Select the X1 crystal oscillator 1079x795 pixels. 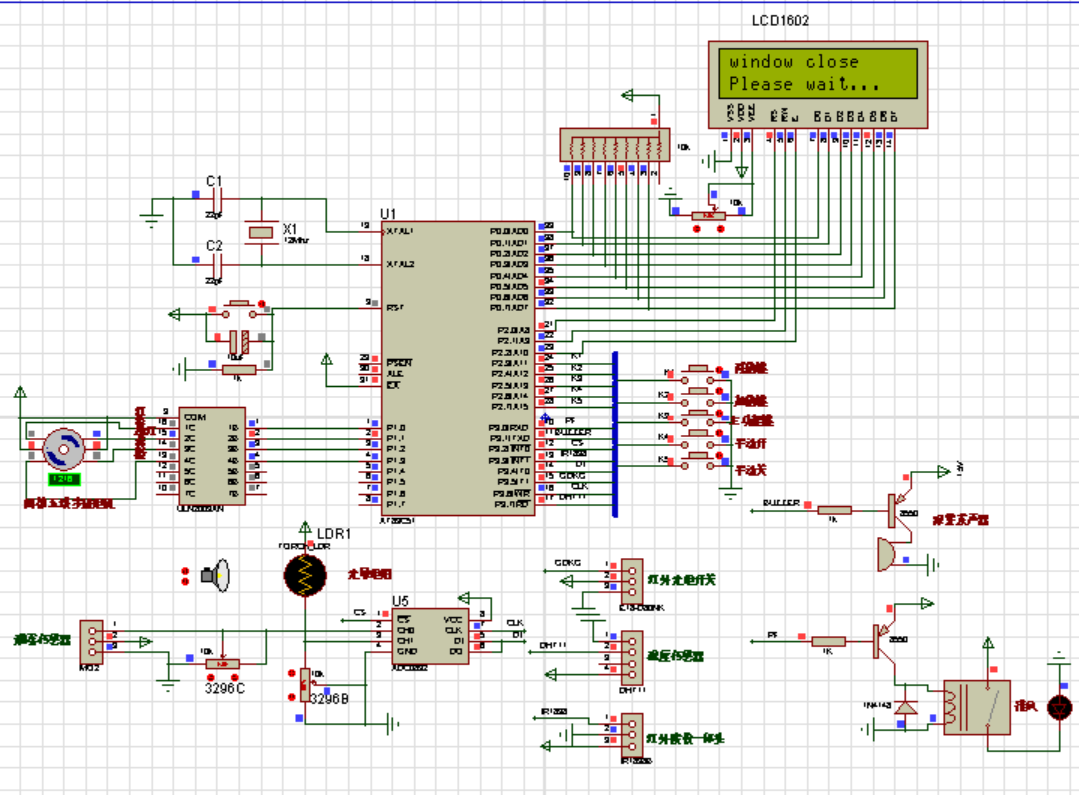261,232
